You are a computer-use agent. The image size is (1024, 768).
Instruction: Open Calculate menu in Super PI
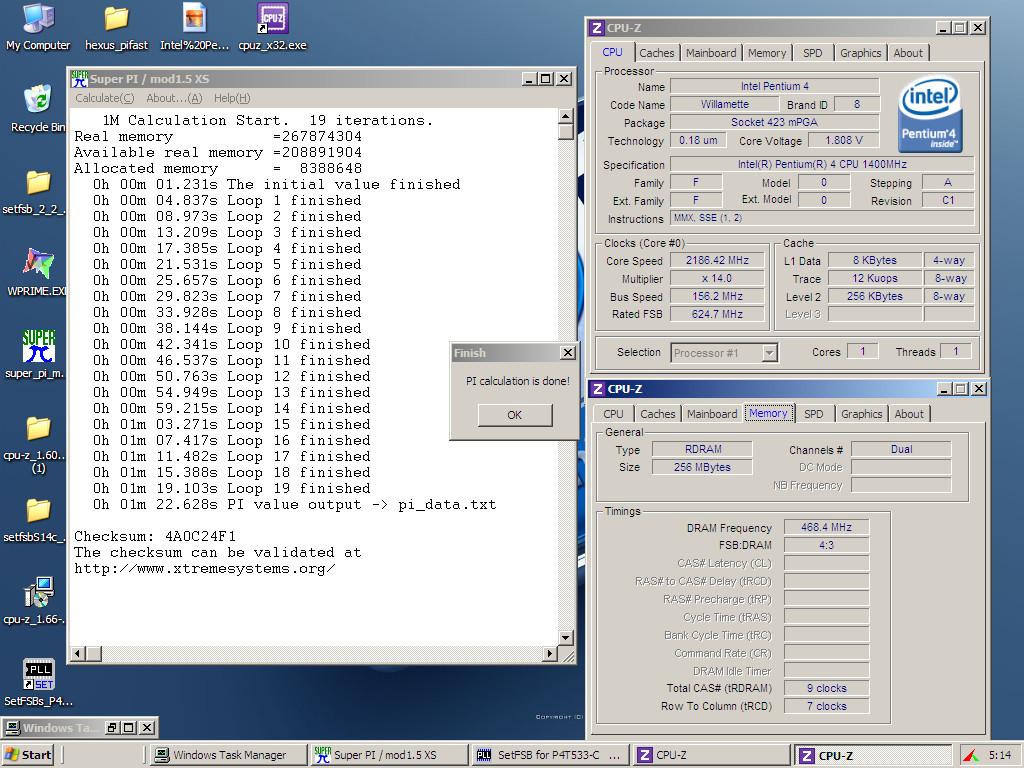[104, 98]
